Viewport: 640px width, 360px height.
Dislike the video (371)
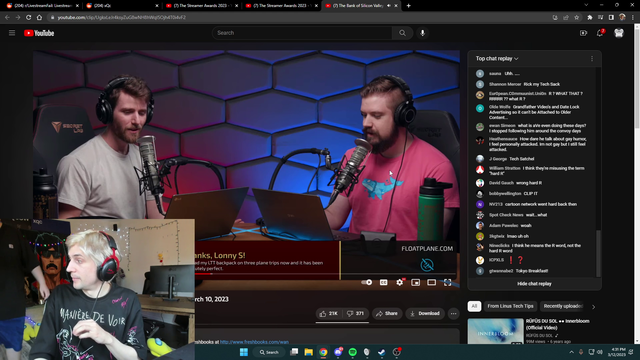[355, 313]
